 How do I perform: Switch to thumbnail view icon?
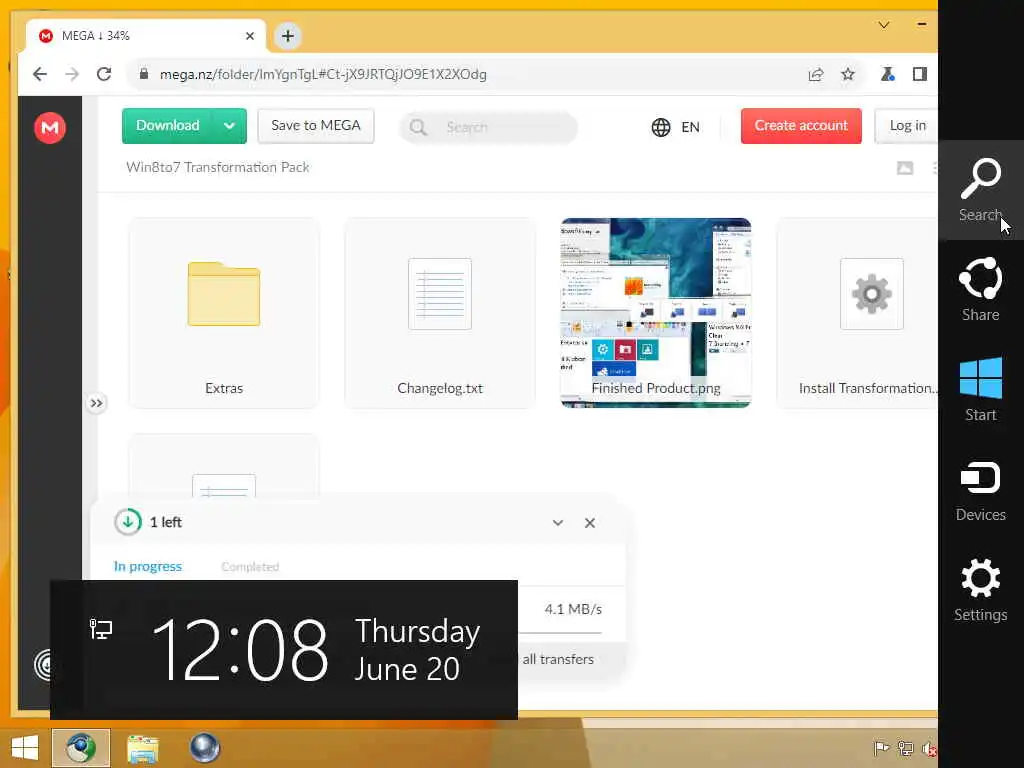904,168
